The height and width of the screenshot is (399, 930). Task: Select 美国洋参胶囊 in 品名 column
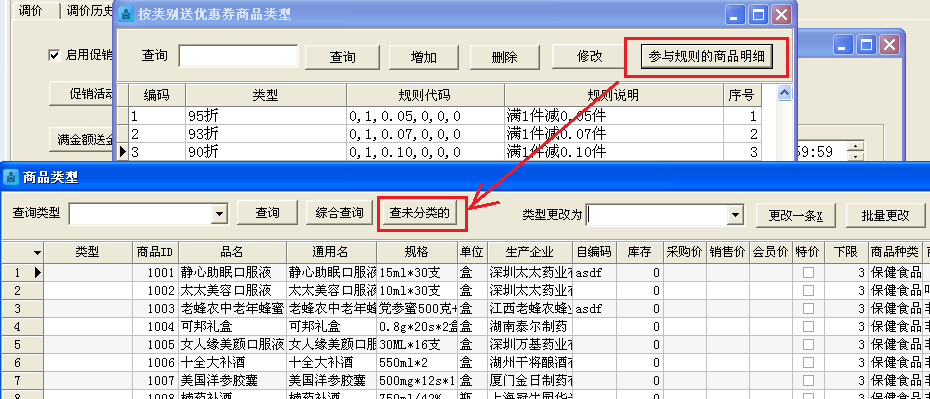[x=232, y=380]
